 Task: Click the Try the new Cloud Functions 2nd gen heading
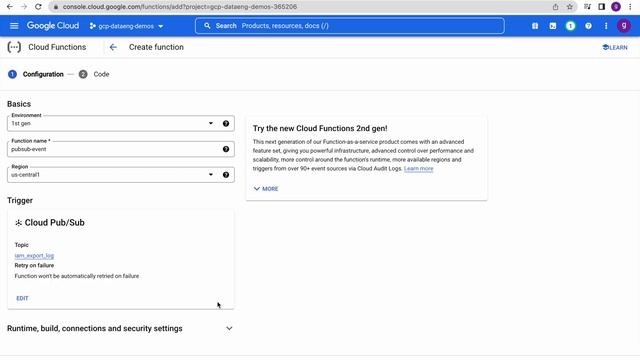[x=320, y=128]
